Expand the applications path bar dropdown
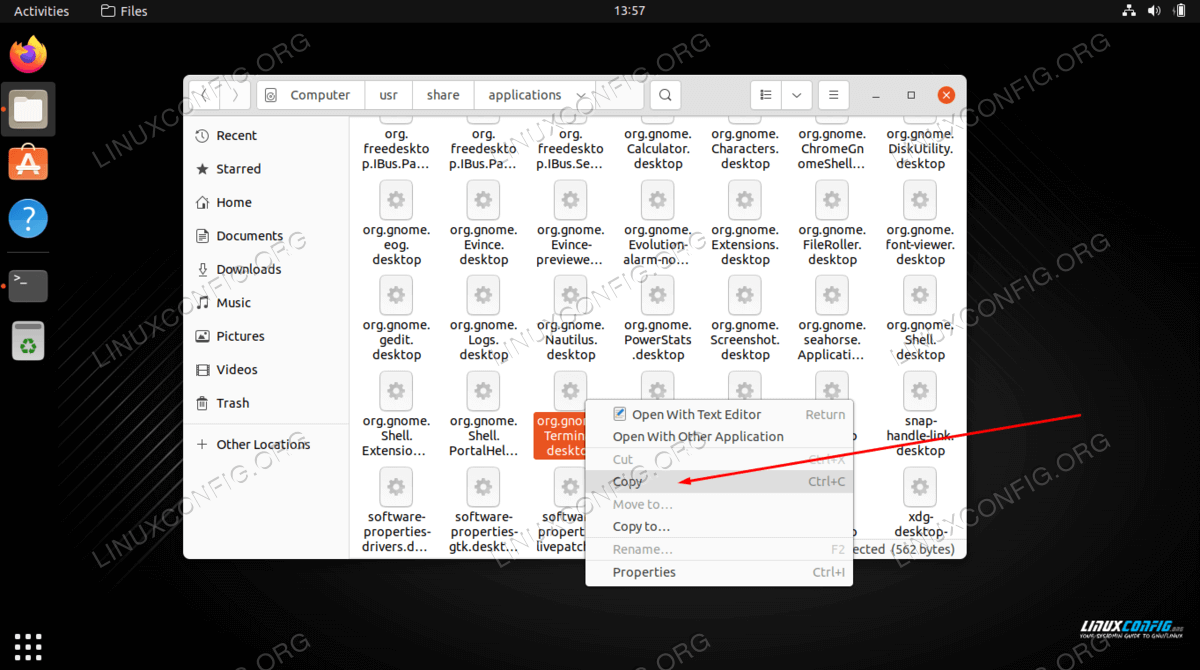 coord(581,96)
